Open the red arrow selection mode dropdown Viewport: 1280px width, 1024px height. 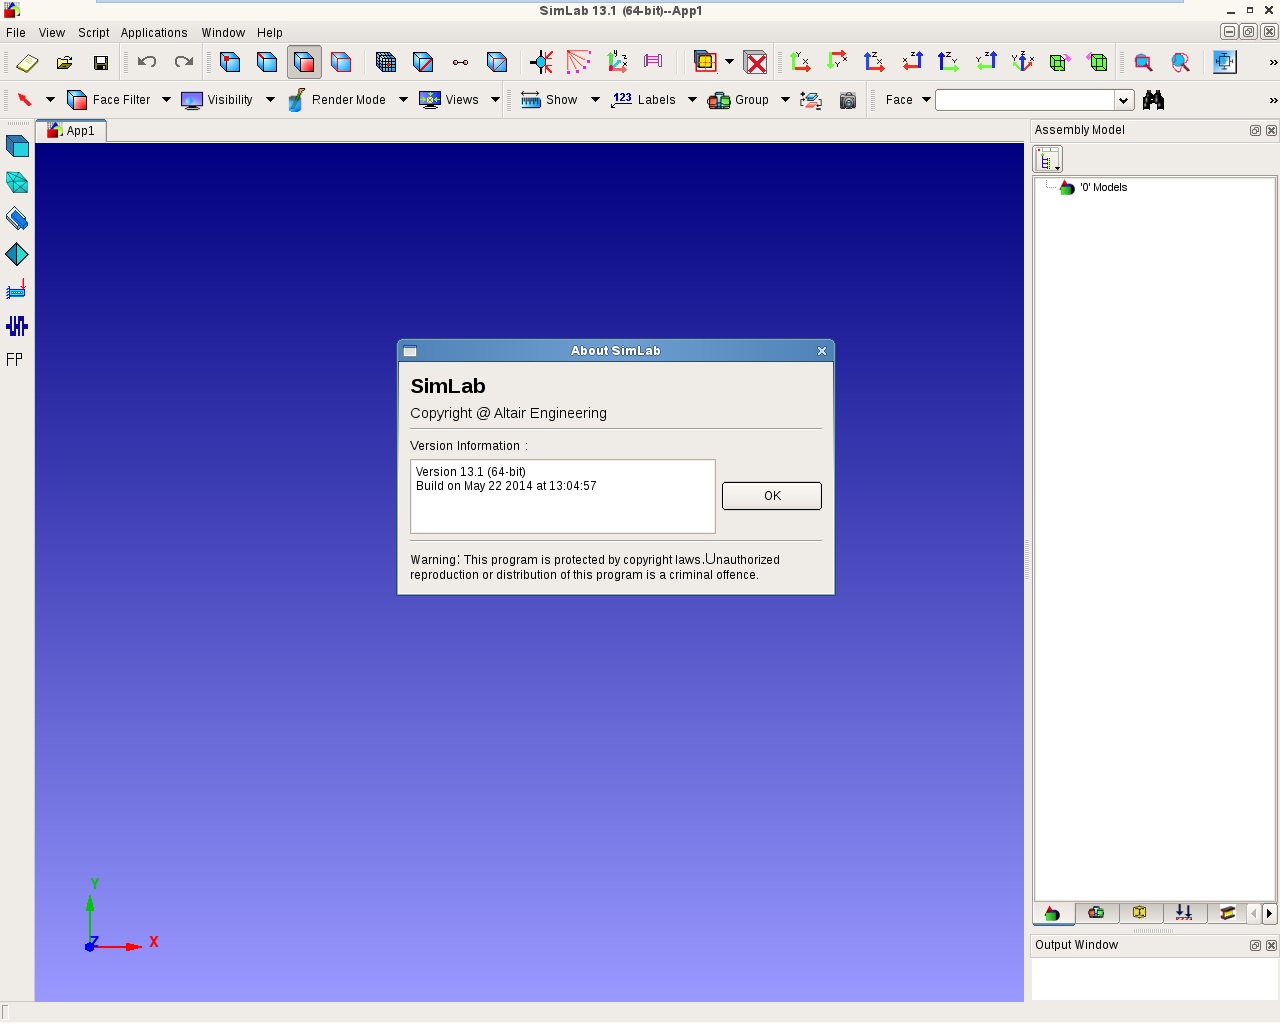(x=50, y=100)
